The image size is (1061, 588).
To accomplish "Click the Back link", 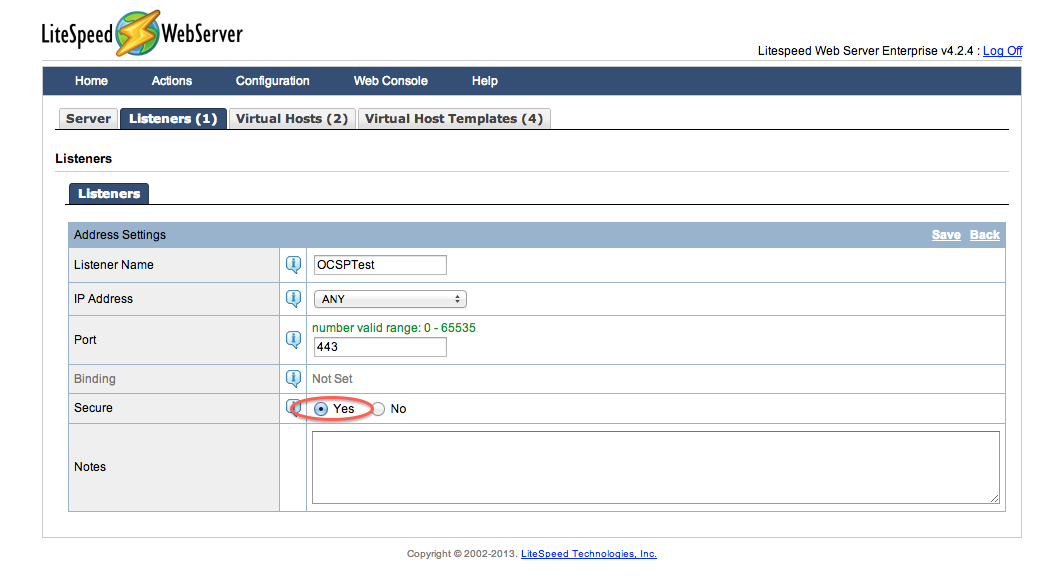I will click(x=985, y=235).
